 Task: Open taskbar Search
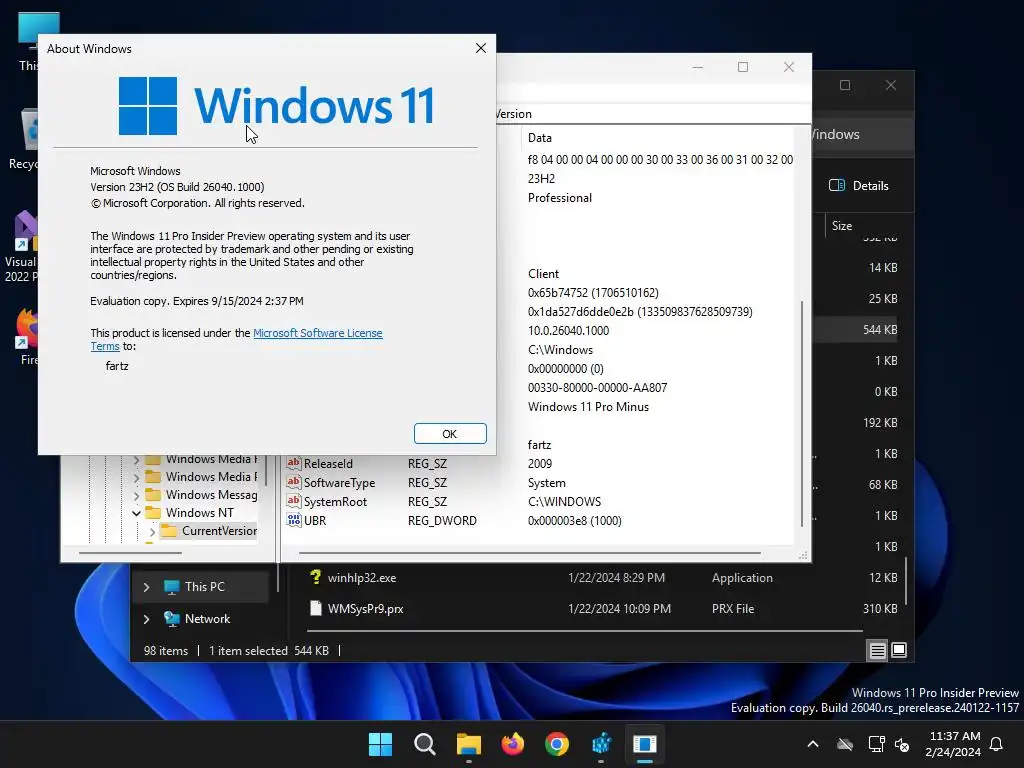point(424,744)
